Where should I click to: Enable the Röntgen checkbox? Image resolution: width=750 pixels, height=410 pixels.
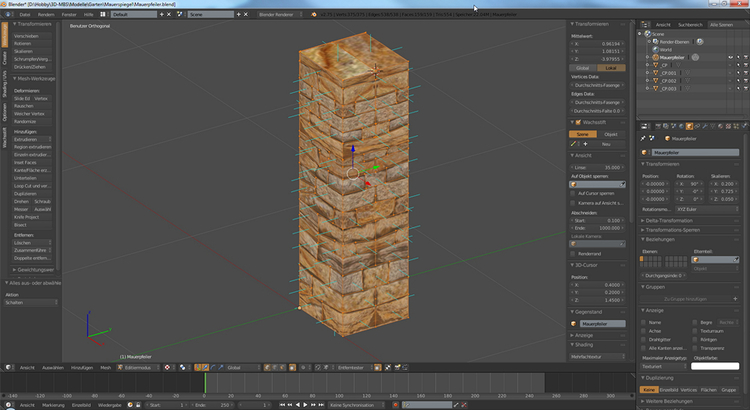tap(695, 340)
